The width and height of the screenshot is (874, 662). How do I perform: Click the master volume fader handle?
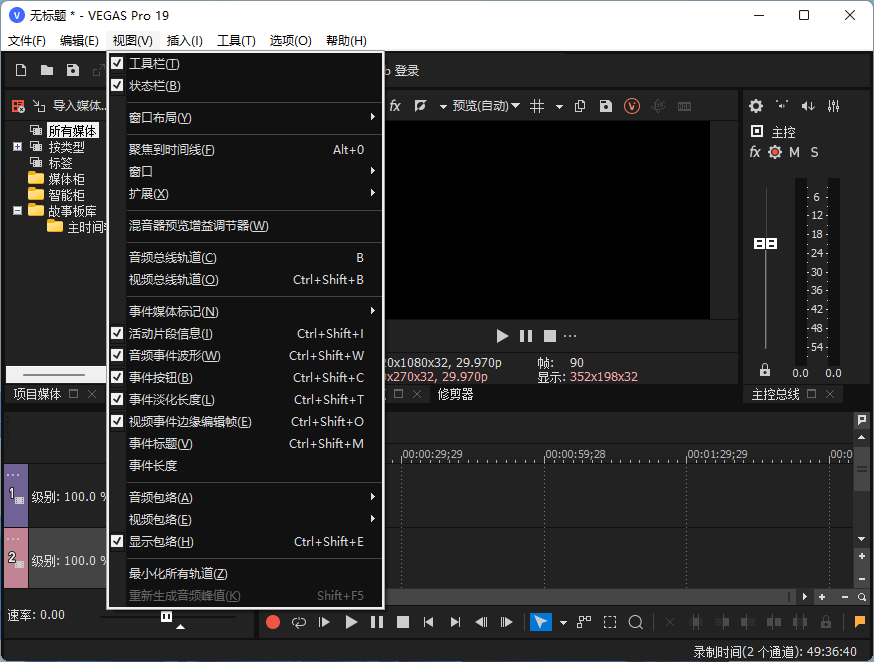(765, 244)
